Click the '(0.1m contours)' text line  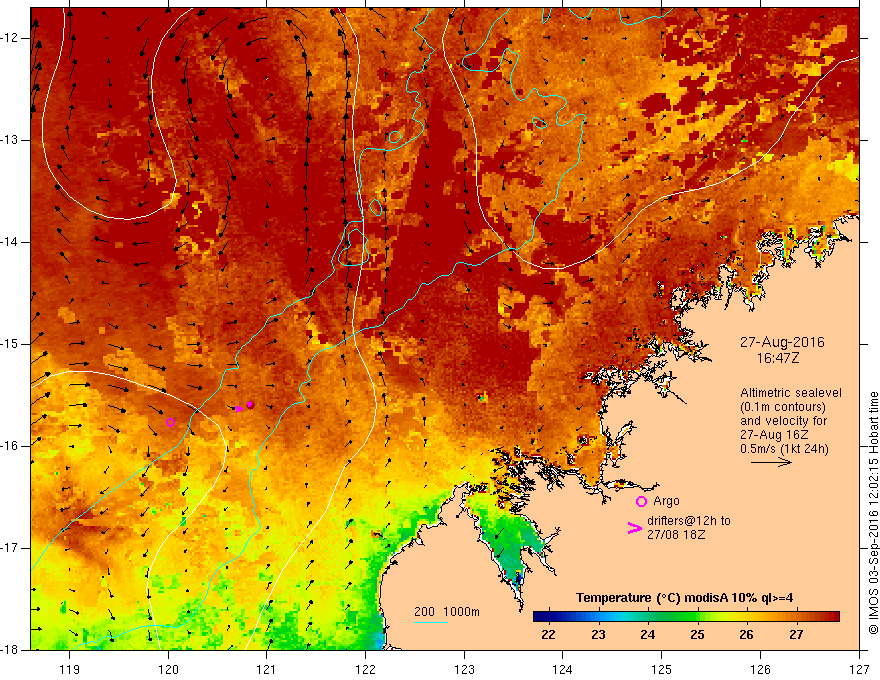tap(783, 407)
